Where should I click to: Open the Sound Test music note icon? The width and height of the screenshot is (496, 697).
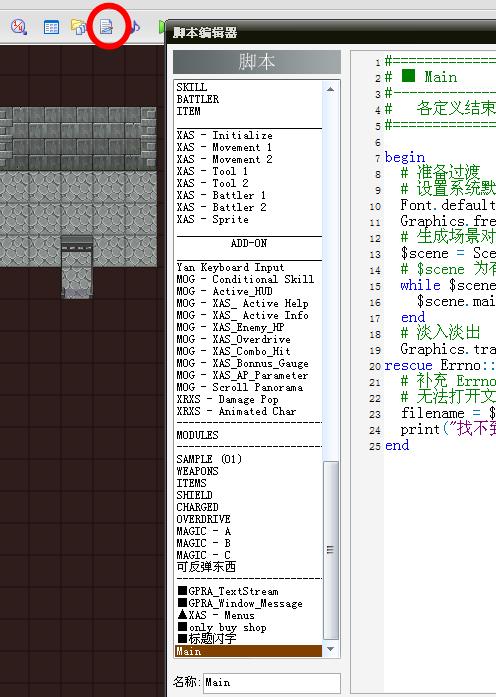(x=135, y=27)
